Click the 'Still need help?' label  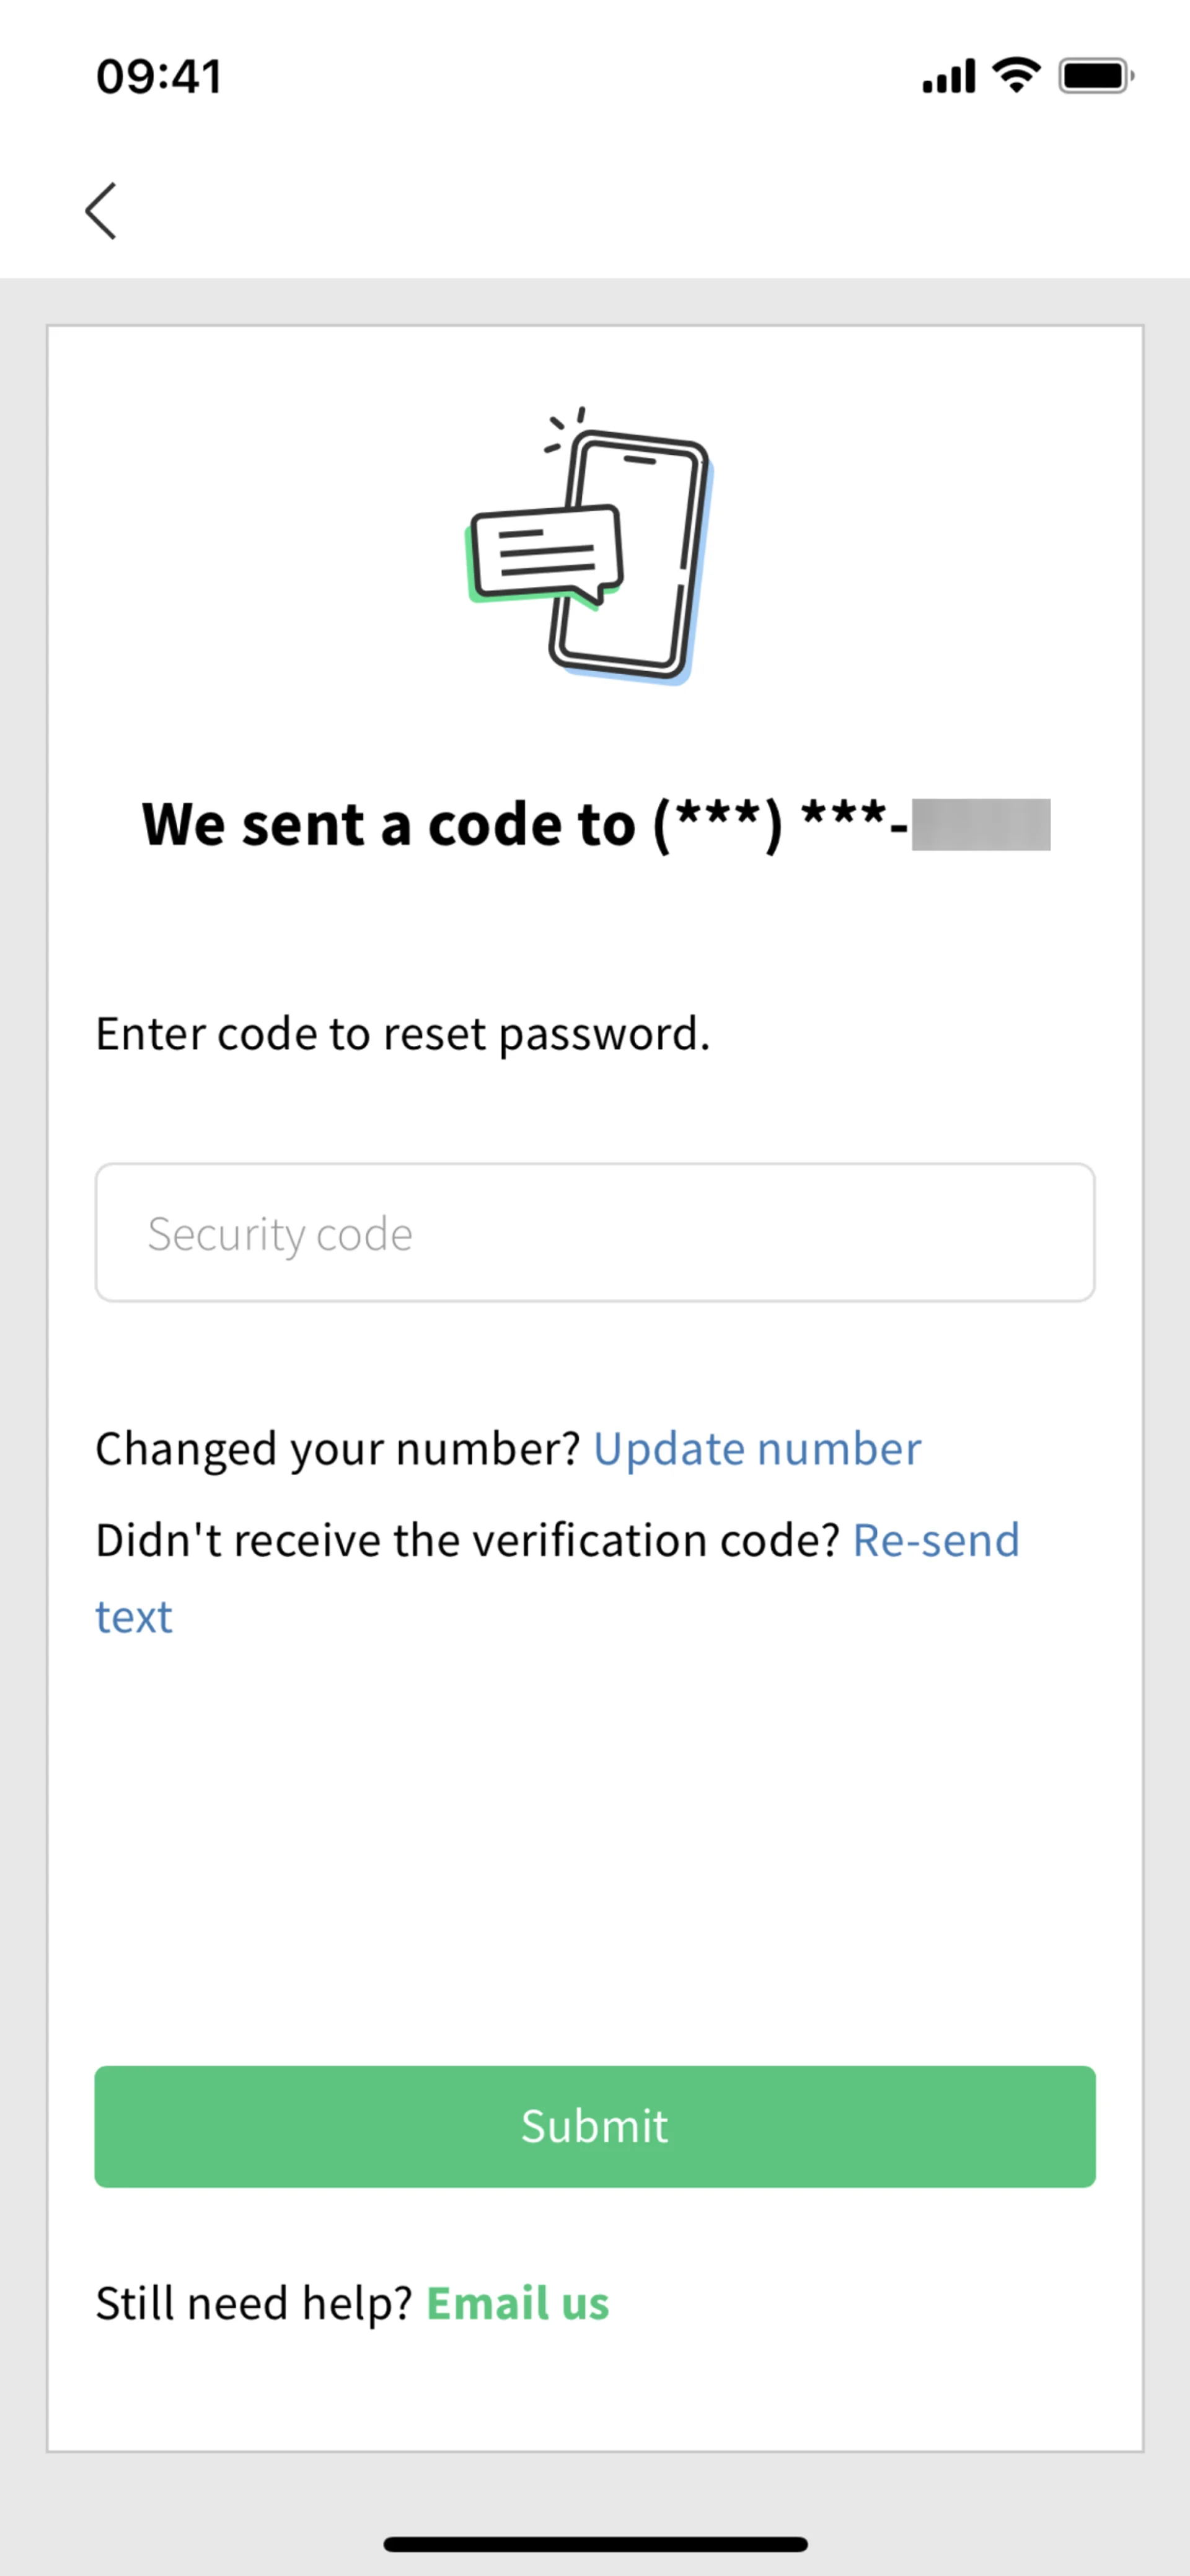tap(254, 2303)
